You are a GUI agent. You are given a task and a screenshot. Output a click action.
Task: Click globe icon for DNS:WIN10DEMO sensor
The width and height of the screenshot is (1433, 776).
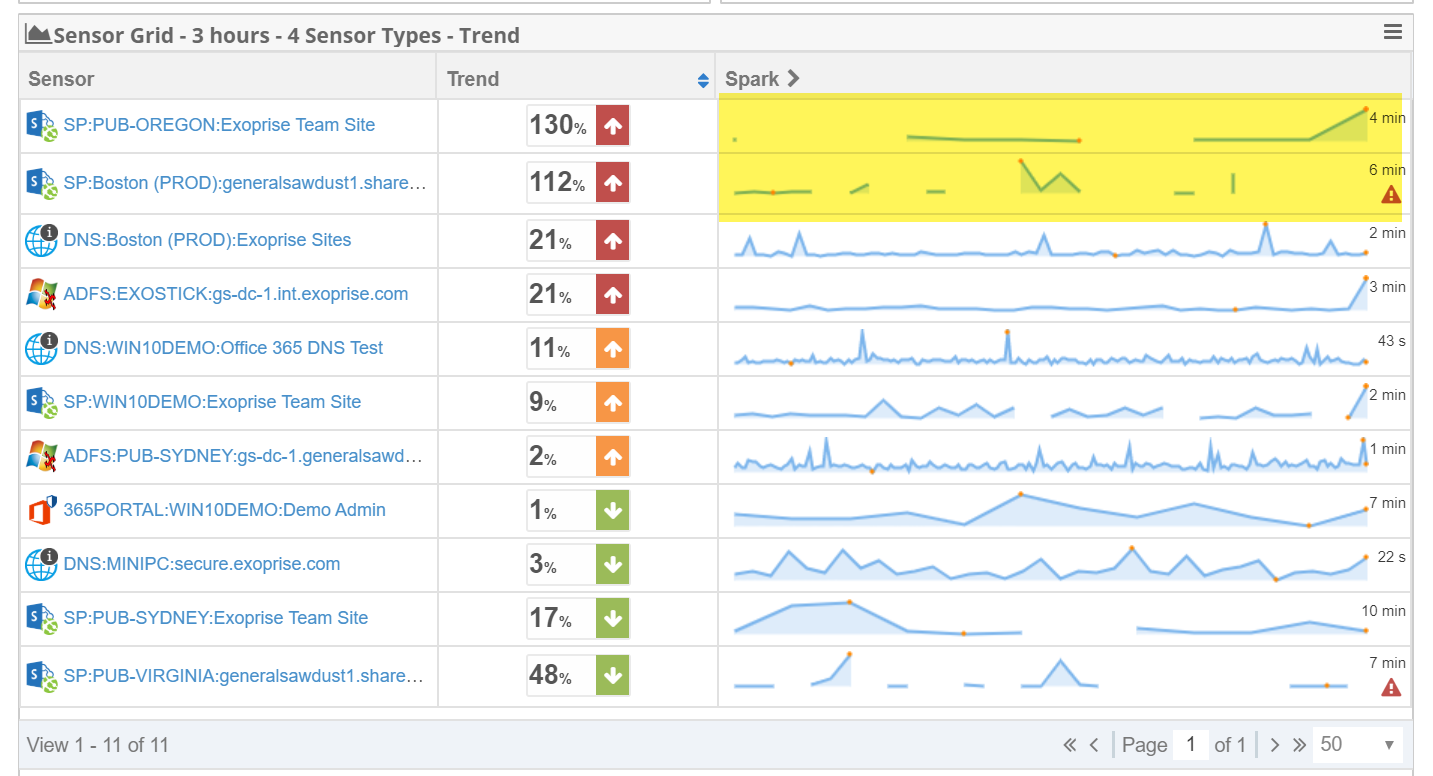(x=41, y=348)
